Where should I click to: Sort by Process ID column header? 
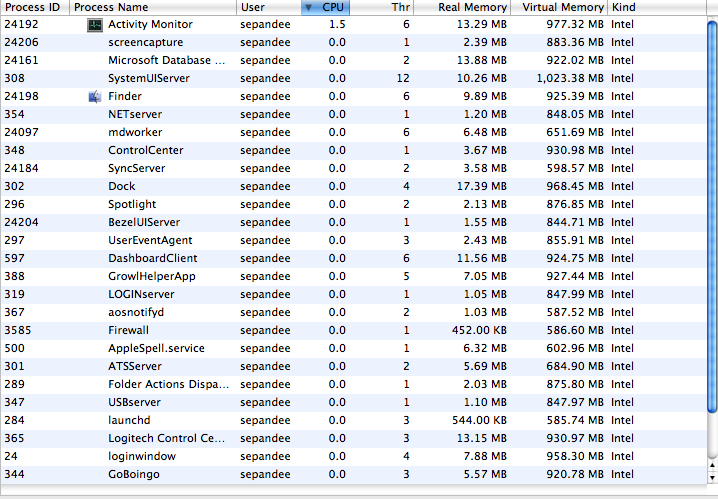tap(35, 7)
